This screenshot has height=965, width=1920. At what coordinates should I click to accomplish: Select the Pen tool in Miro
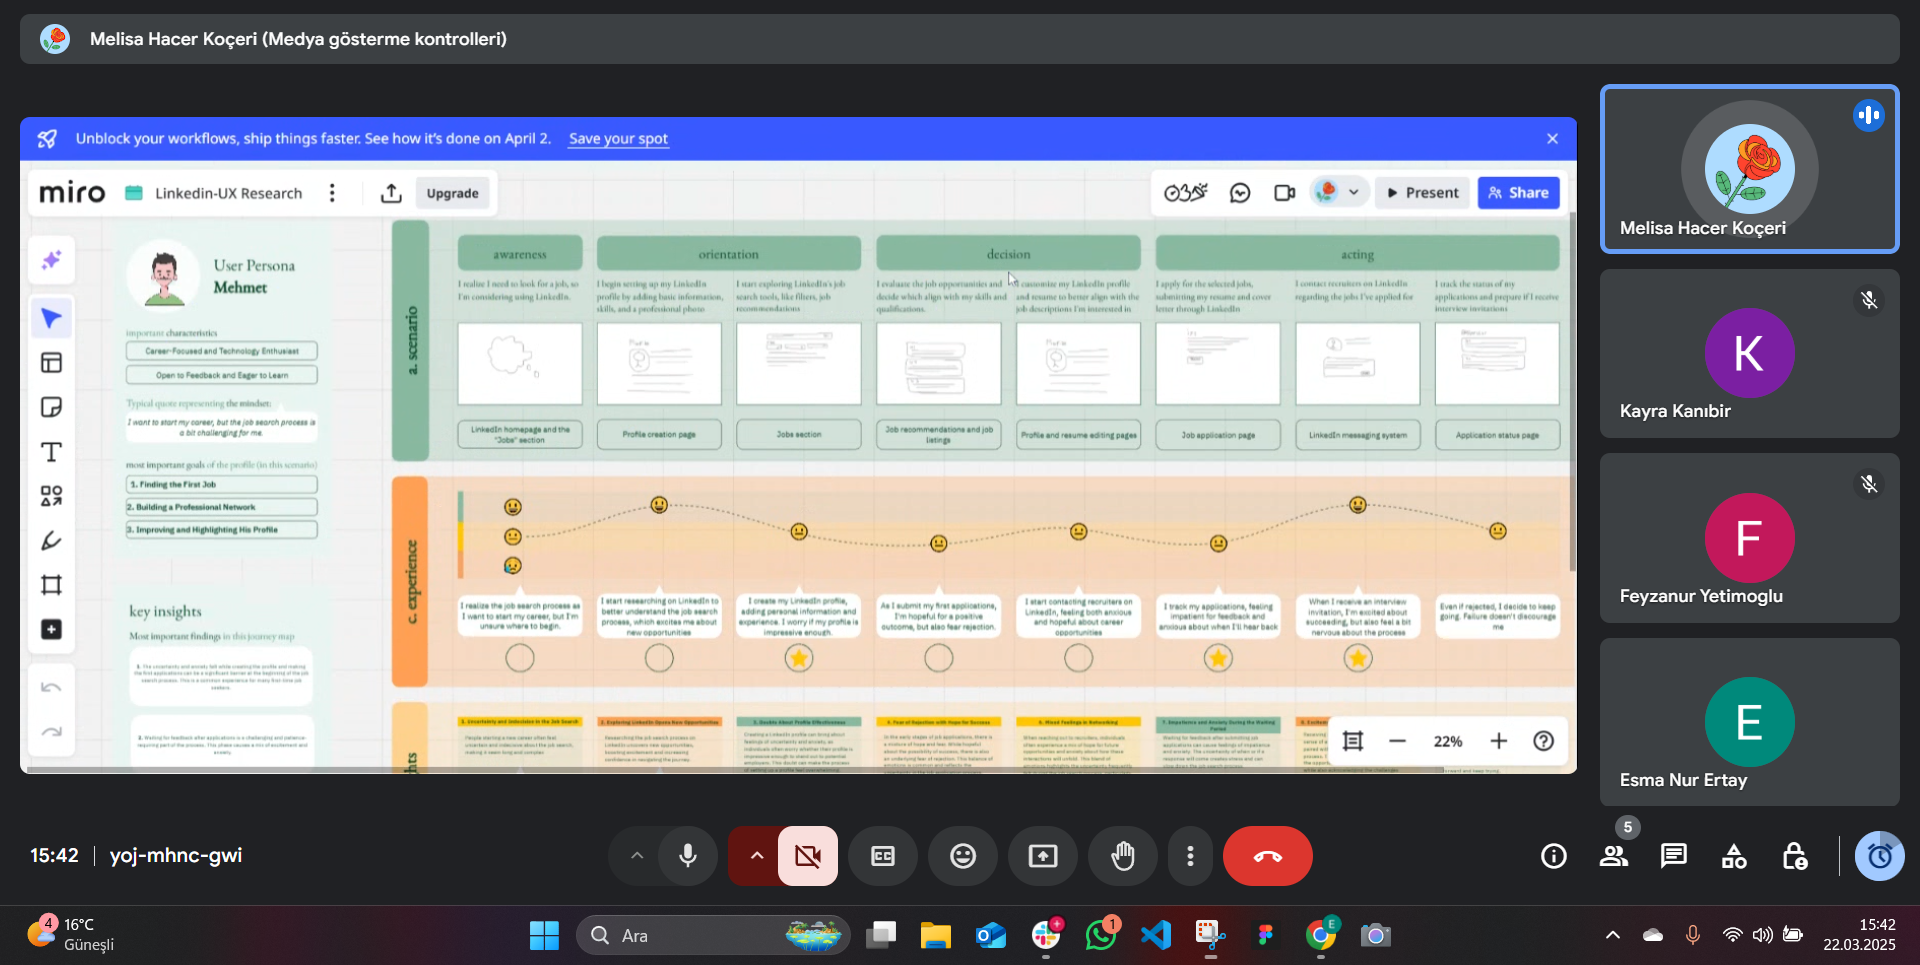tap(52, 540)
